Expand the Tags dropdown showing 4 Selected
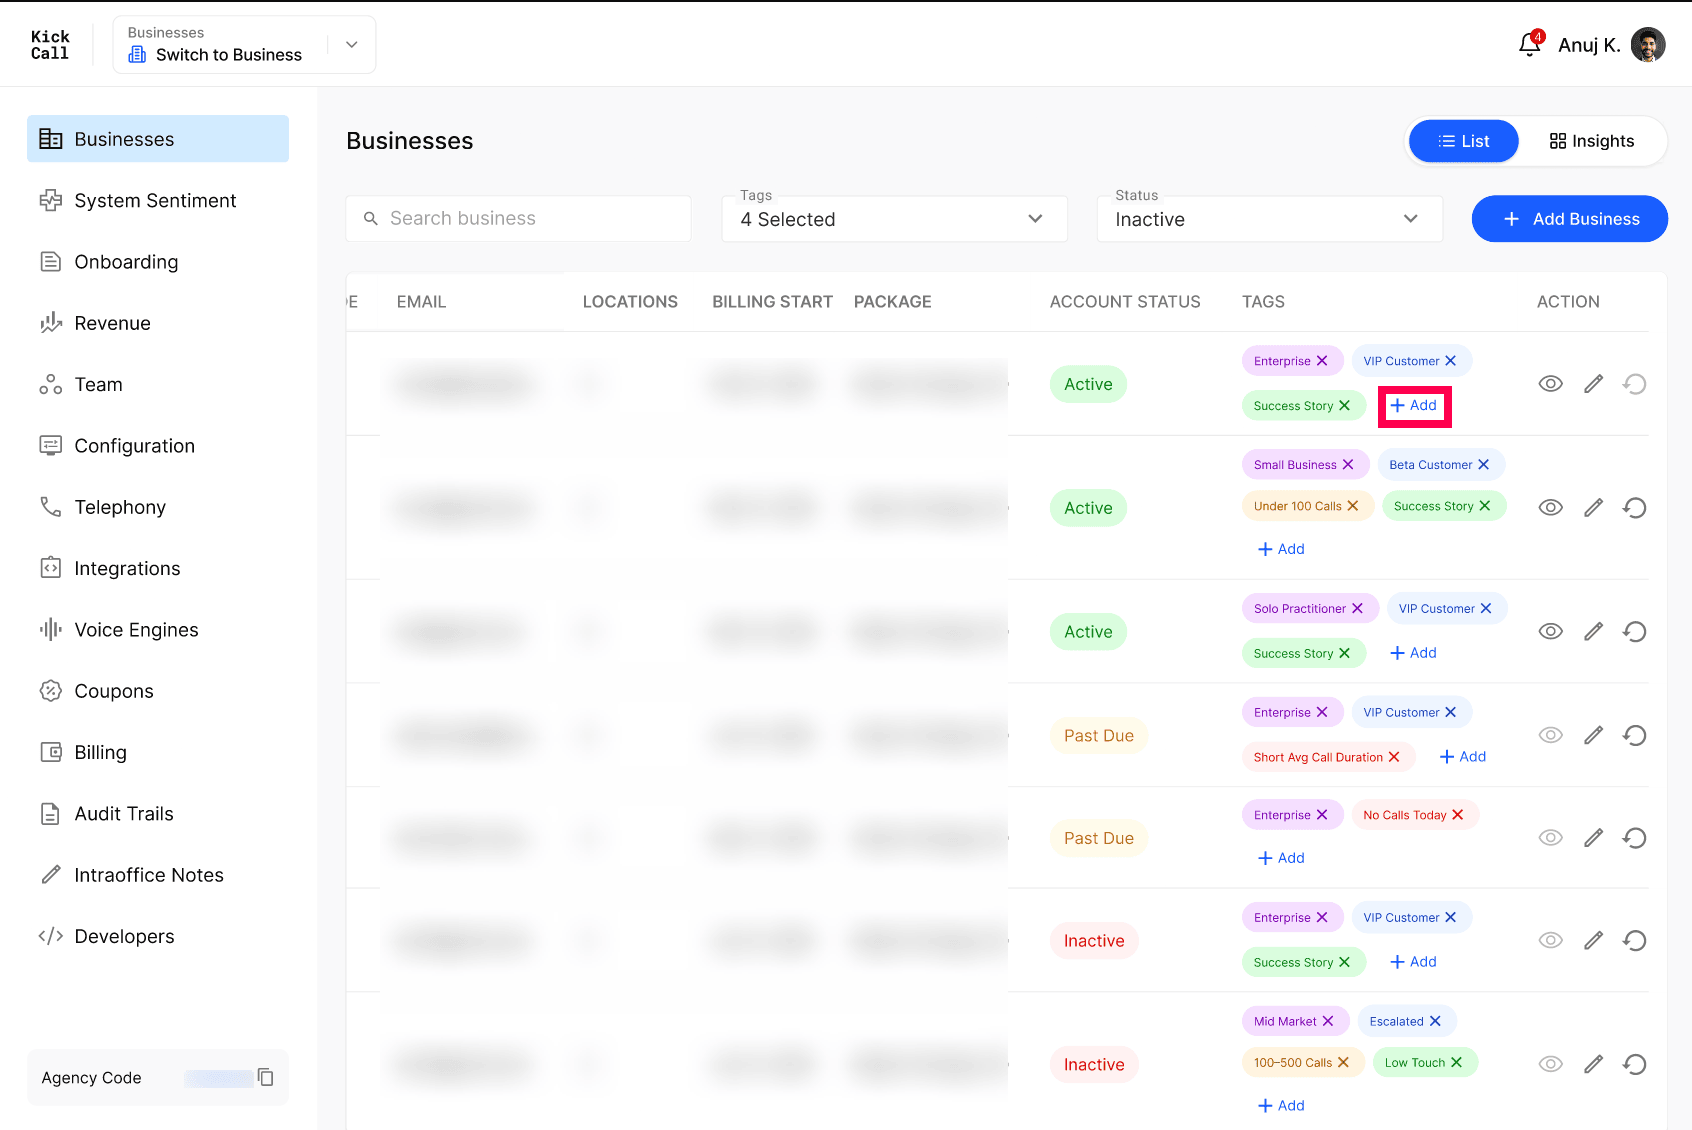This screenshot has height=1130, width=1692. (894, 219)
